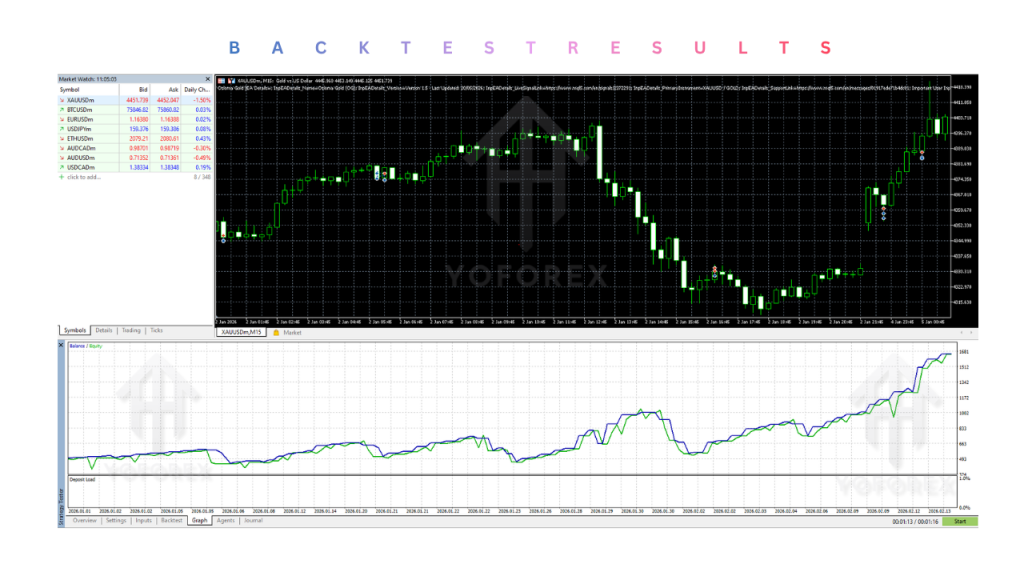This screenshot has width=1024, height=576.
Task: Click the 'click to add...' symbol field
Action: coord(84,177)
